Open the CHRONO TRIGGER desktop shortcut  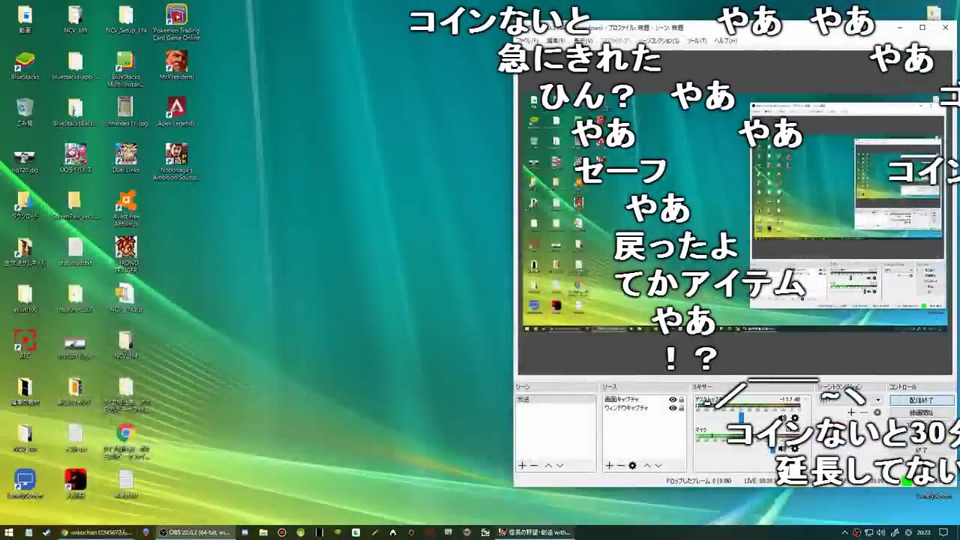click(126, 254)
